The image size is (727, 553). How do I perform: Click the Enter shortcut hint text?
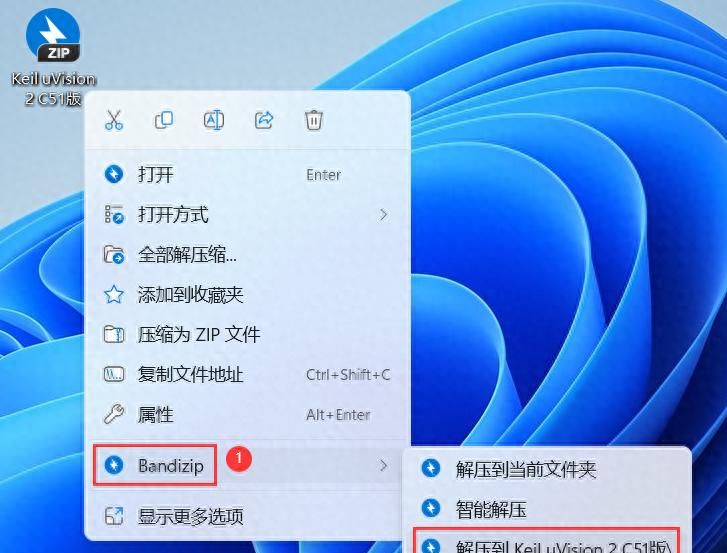point(324,175)
